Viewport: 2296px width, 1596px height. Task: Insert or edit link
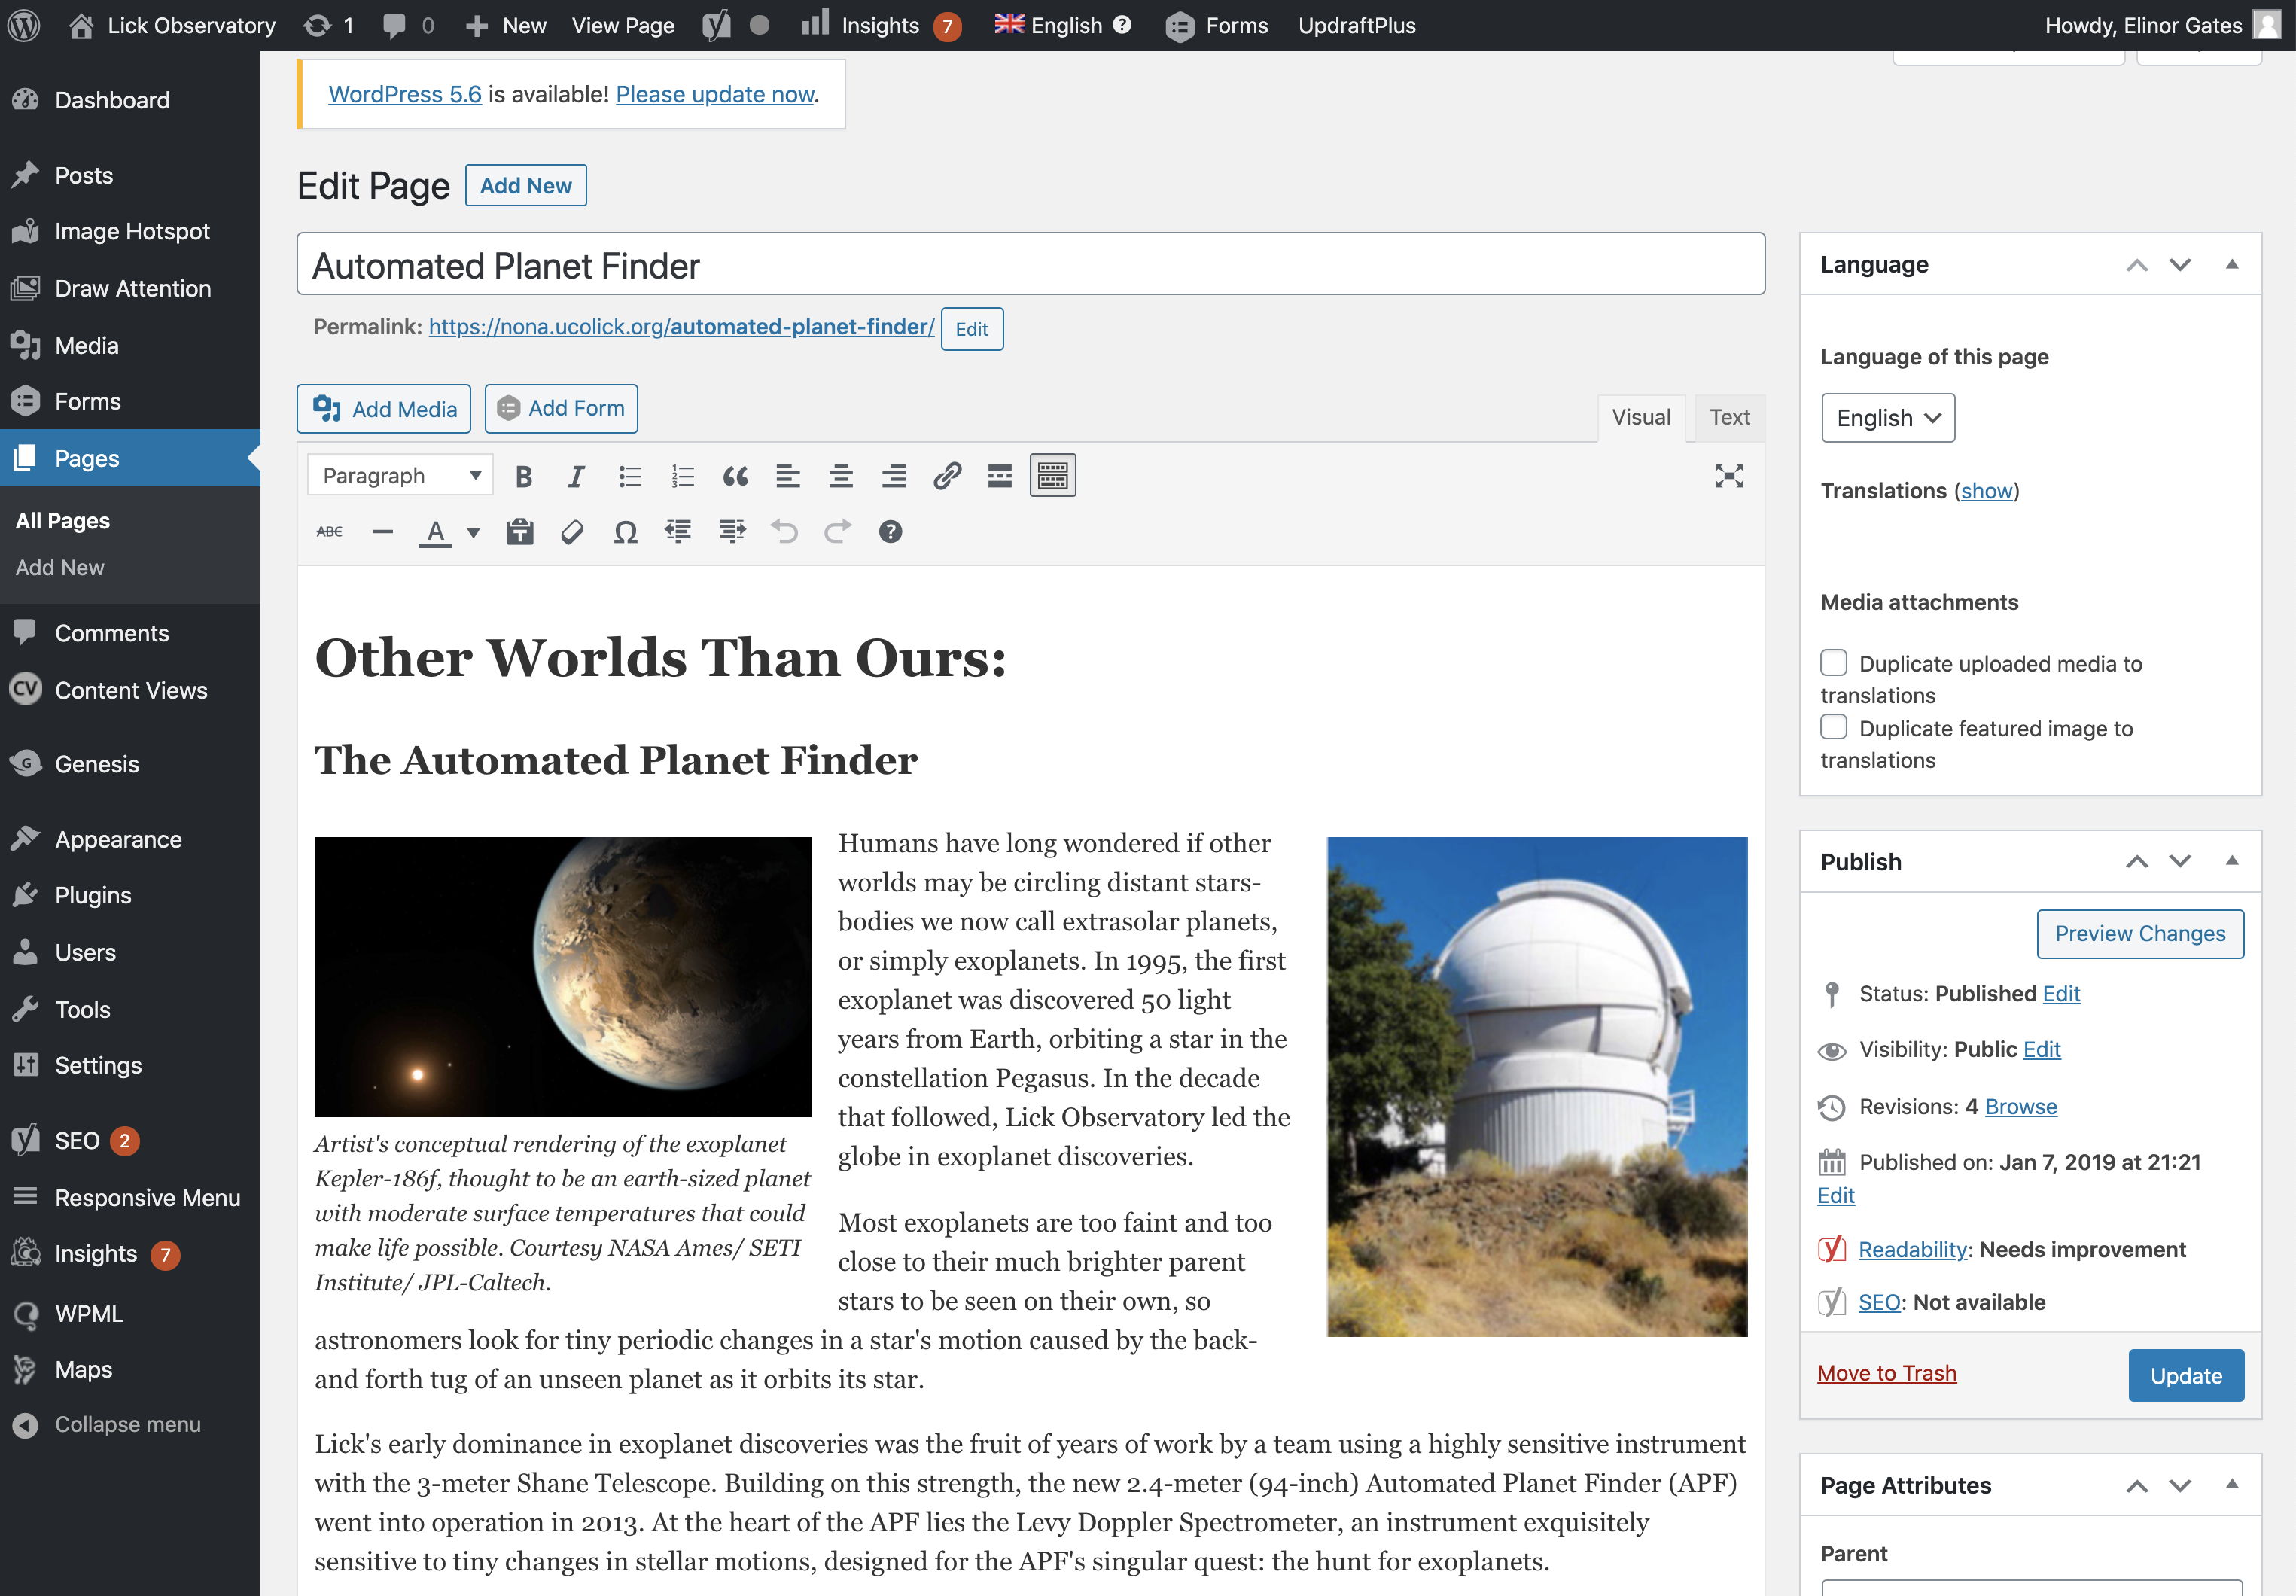click(x=947, y=476)
